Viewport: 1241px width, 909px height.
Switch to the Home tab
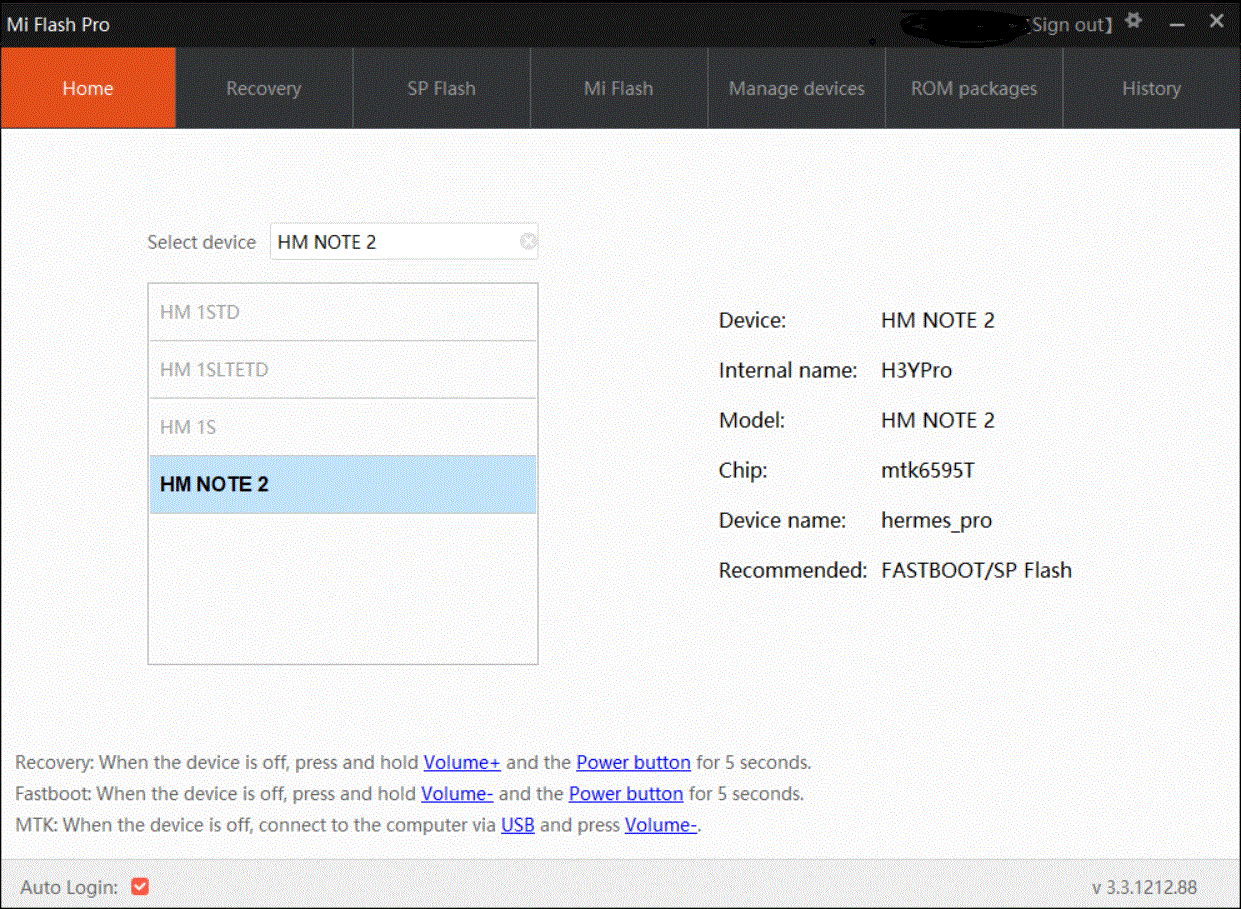click(x=88, y=88)
